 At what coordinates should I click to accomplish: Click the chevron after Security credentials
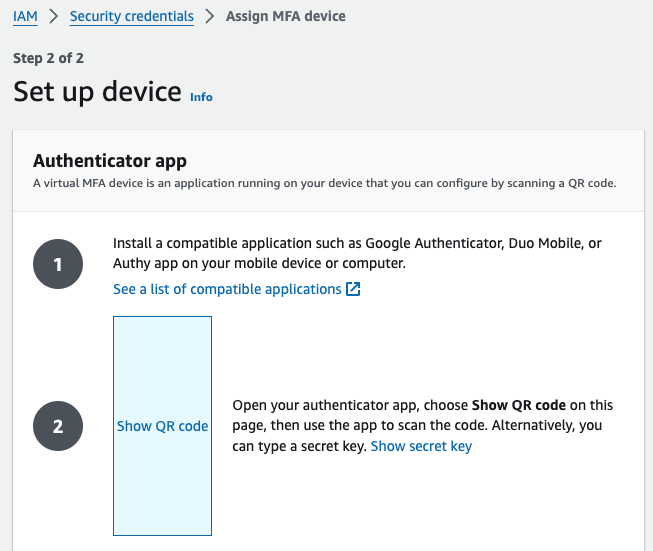[210, 17]
